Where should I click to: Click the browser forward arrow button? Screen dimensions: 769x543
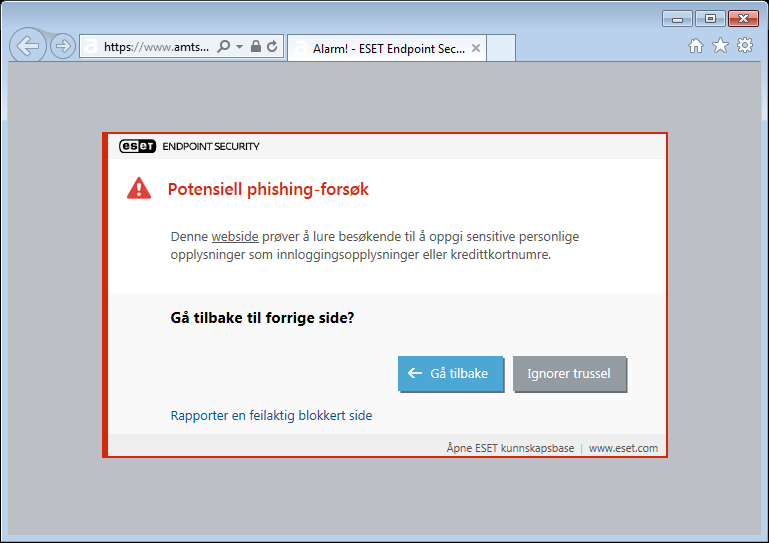coord(63,46)
